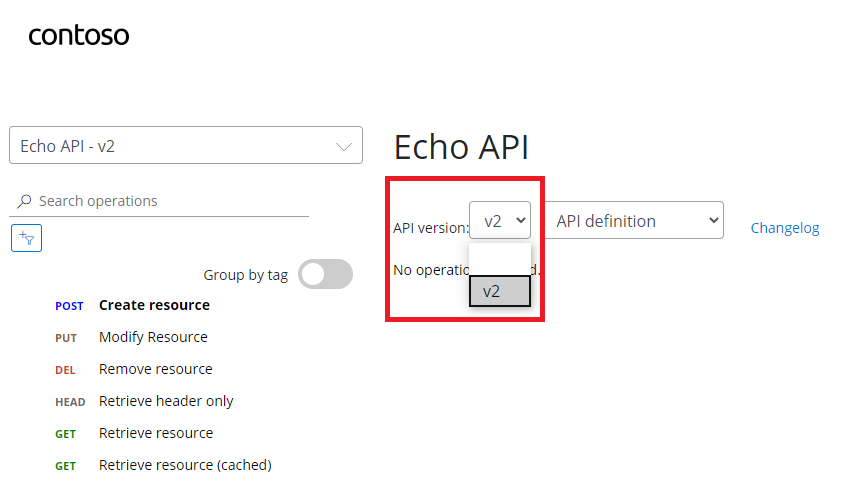
Task: Click the add filter funnel icon
Action: (x=26, y=238)
